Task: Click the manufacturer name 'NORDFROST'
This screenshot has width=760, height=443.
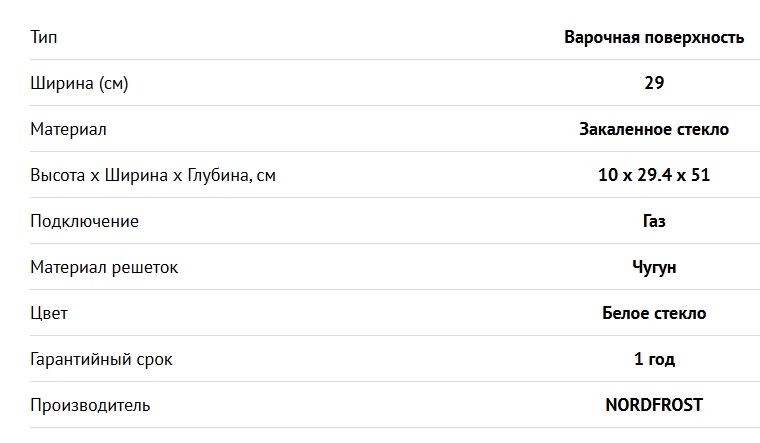Action: coord(654,405)
